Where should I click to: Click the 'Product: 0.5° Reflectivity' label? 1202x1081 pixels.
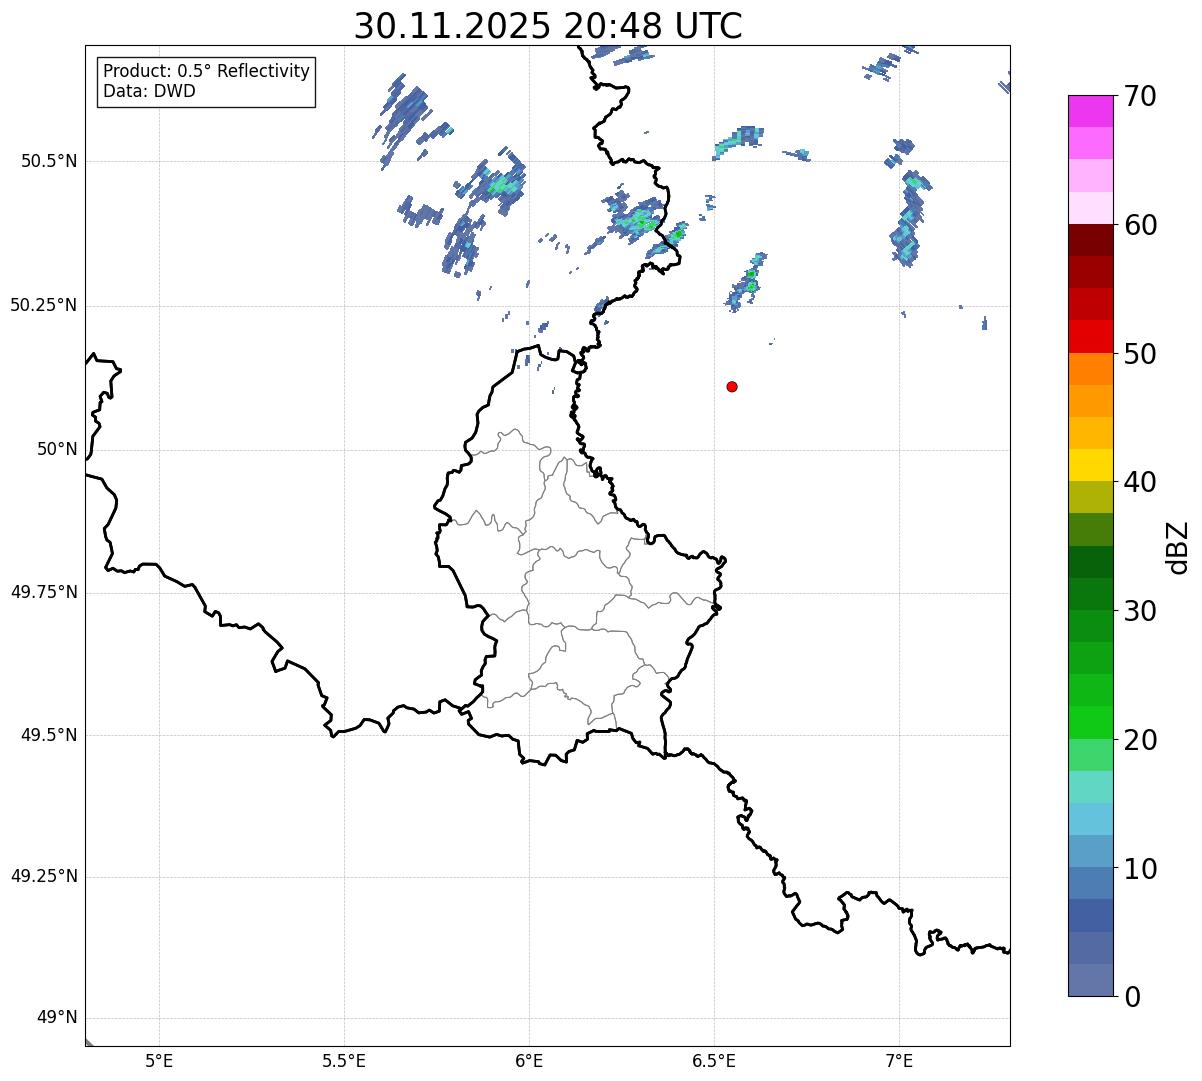(x=206, y=72)
